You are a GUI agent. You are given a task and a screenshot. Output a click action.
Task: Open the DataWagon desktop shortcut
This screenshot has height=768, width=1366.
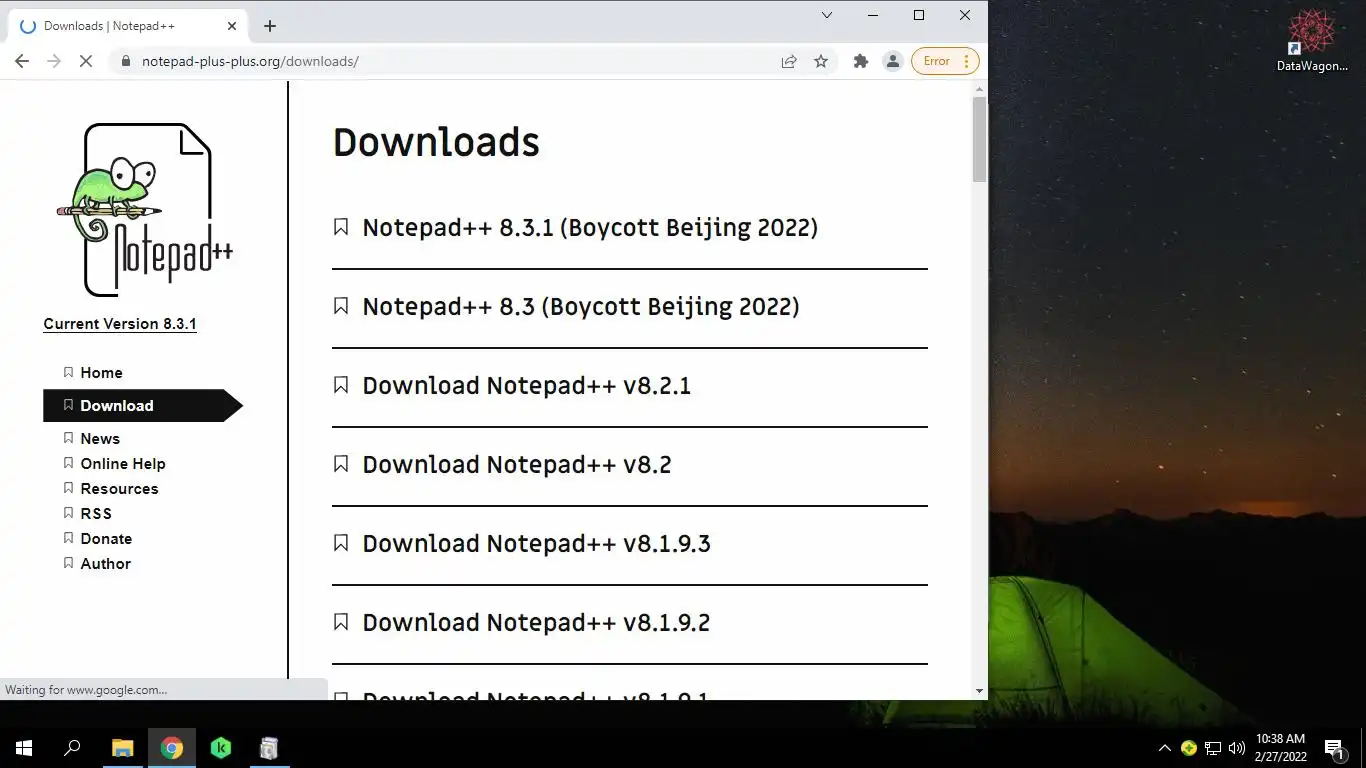1312,40
